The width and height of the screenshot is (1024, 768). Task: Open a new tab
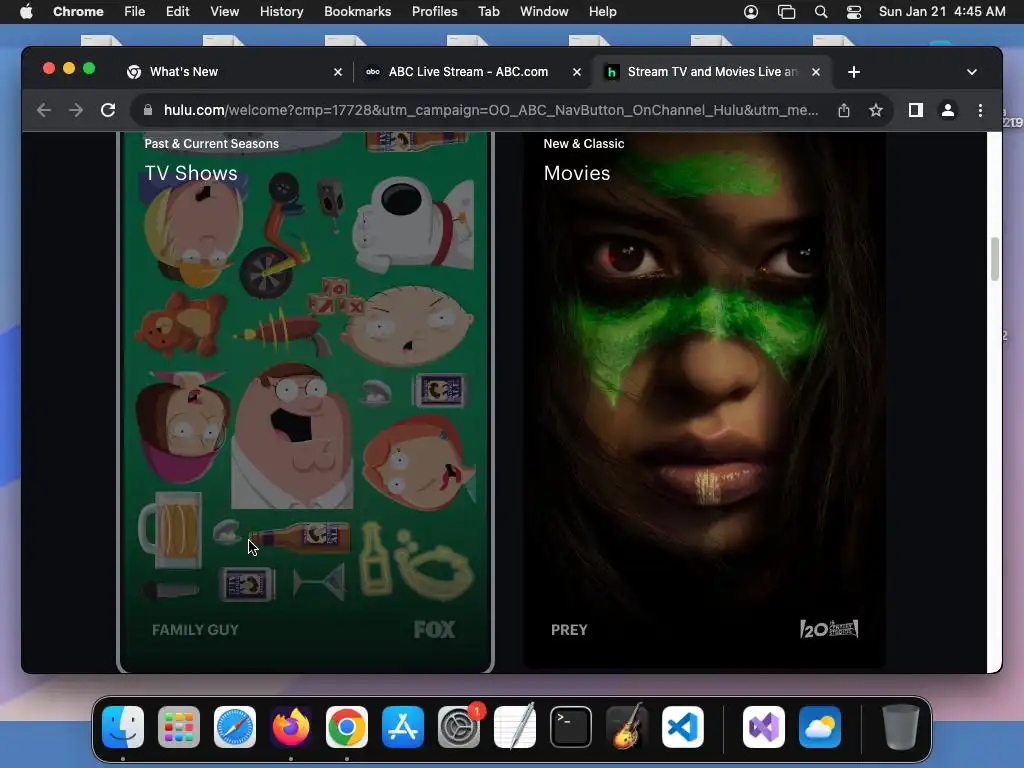click(x=854, y=72)
